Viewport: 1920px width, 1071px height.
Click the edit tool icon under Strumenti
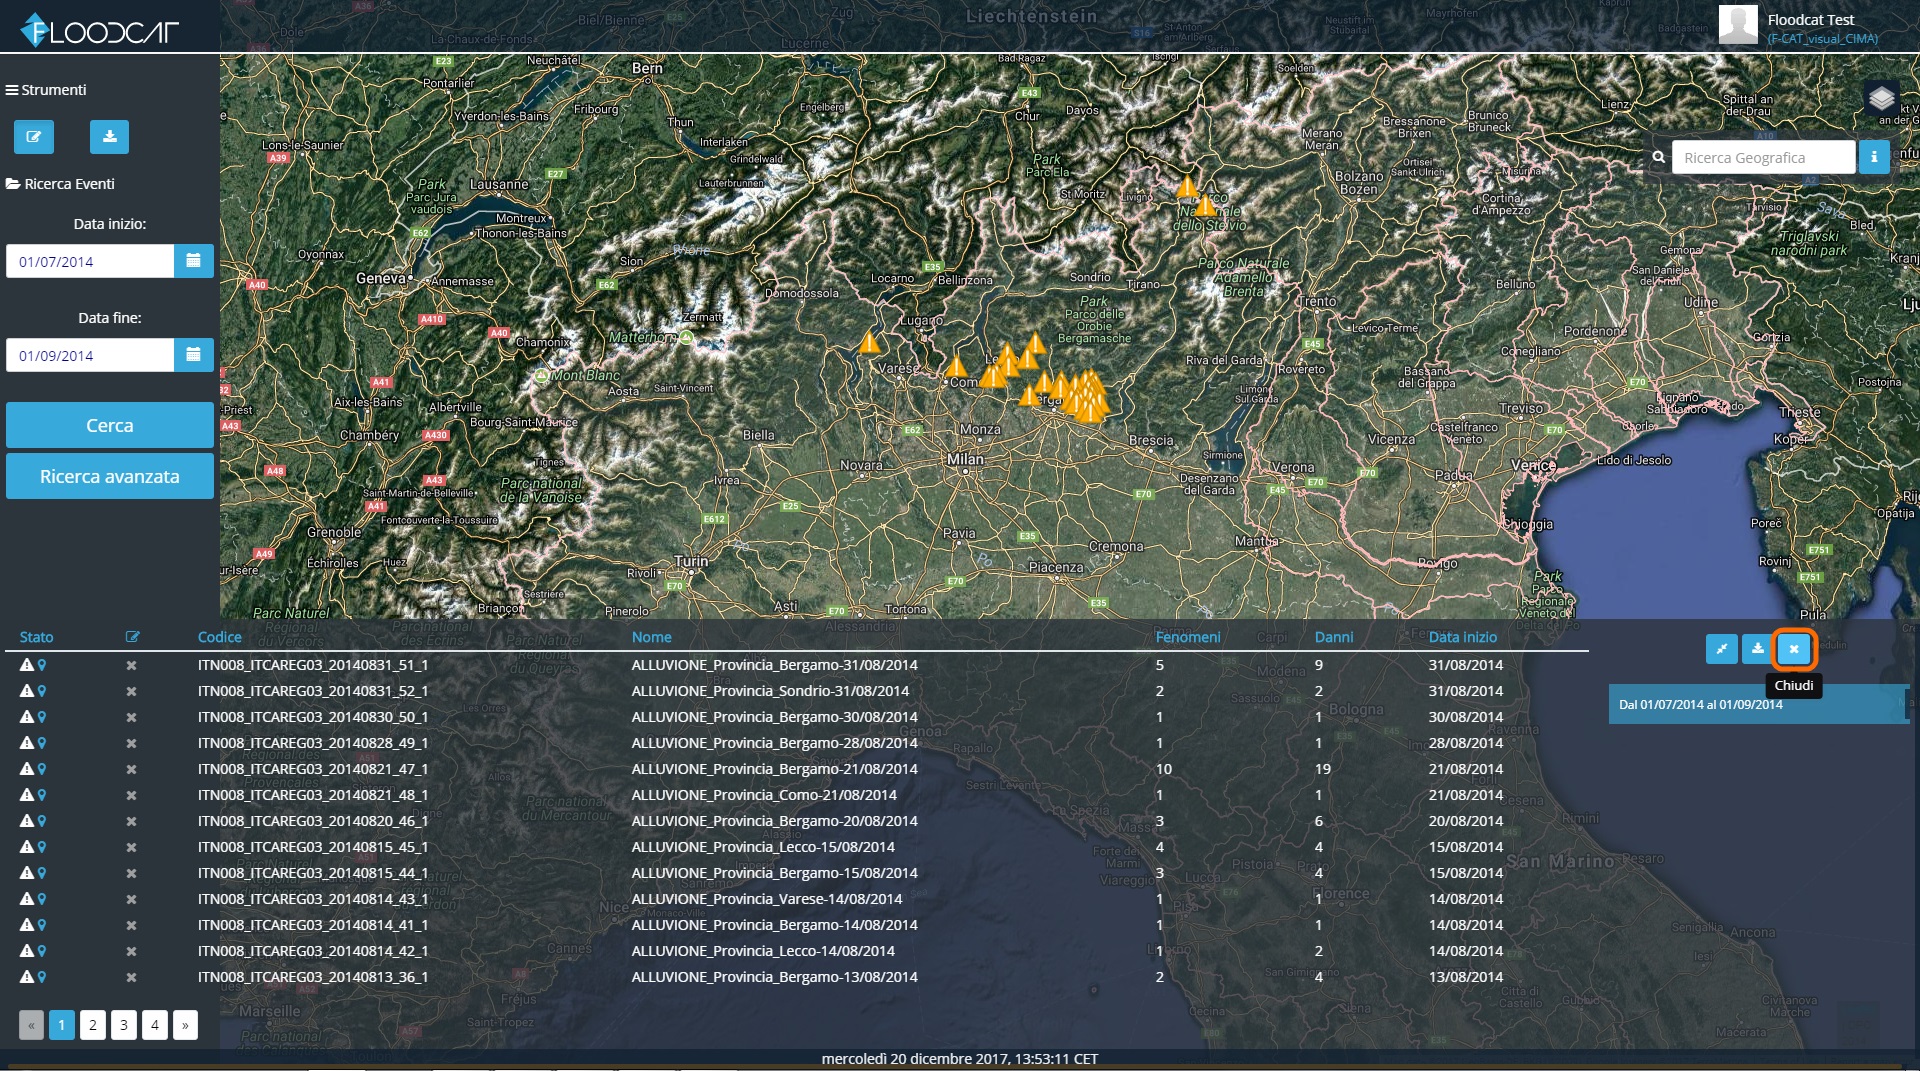tap(34, 137)
